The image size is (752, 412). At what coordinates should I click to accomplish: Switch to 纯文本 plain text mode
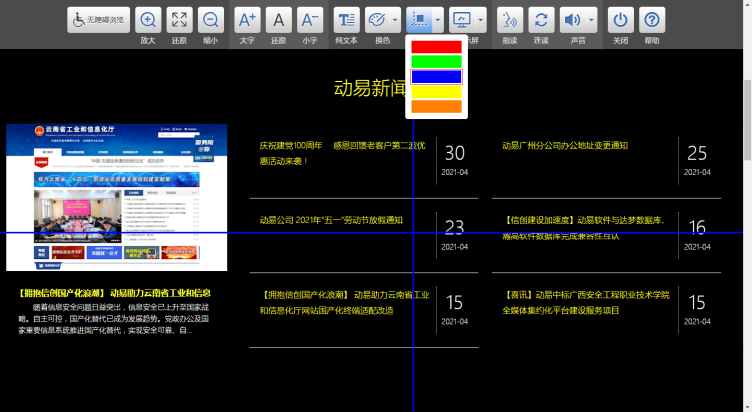click(x=346, y=20)
